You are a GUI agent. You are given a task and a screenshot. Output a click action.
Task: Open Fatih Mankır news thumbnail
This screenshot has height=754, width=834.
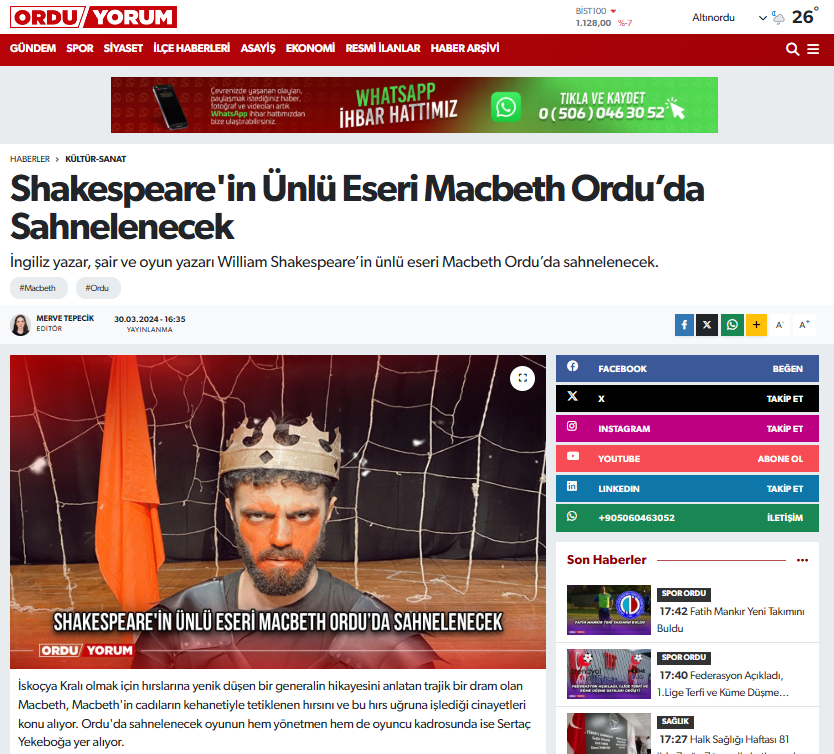tap(608, 610)
